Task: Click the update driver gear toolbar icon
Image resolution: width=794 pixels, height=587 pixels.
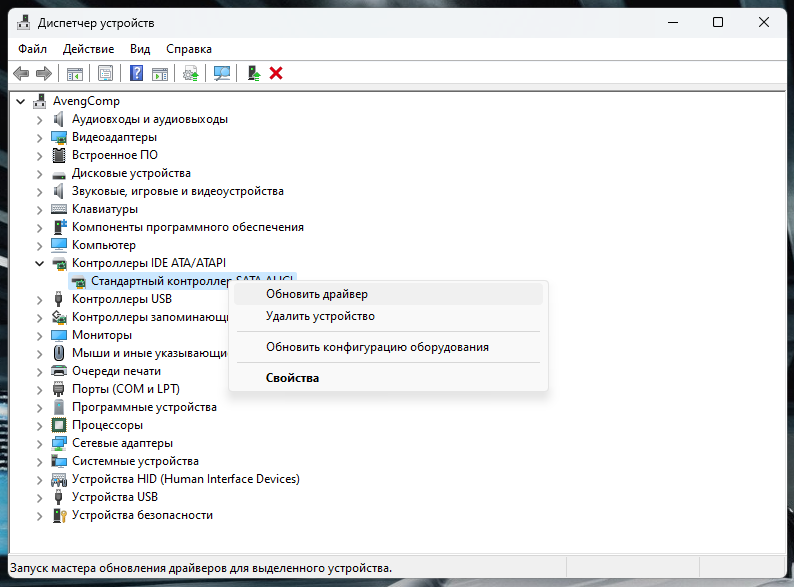Action: (x=191, y=73)
